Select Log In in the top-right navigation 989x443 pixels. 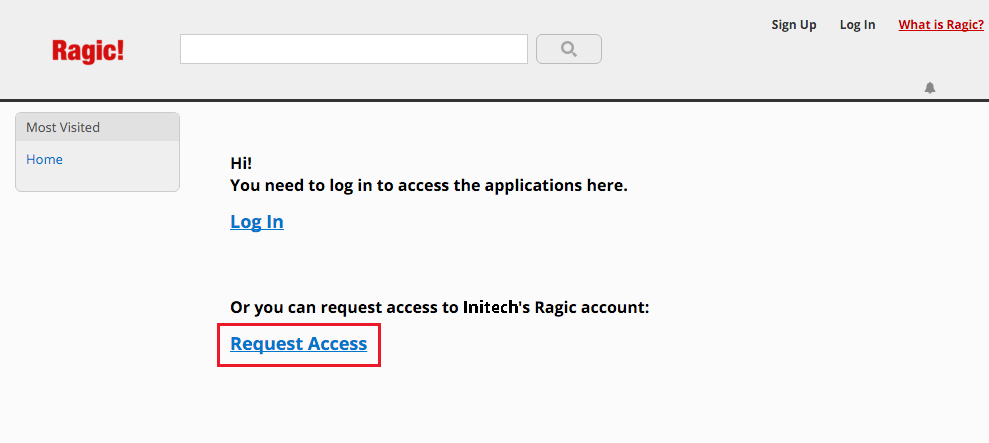pyautogui.click(x=857, y=25)
